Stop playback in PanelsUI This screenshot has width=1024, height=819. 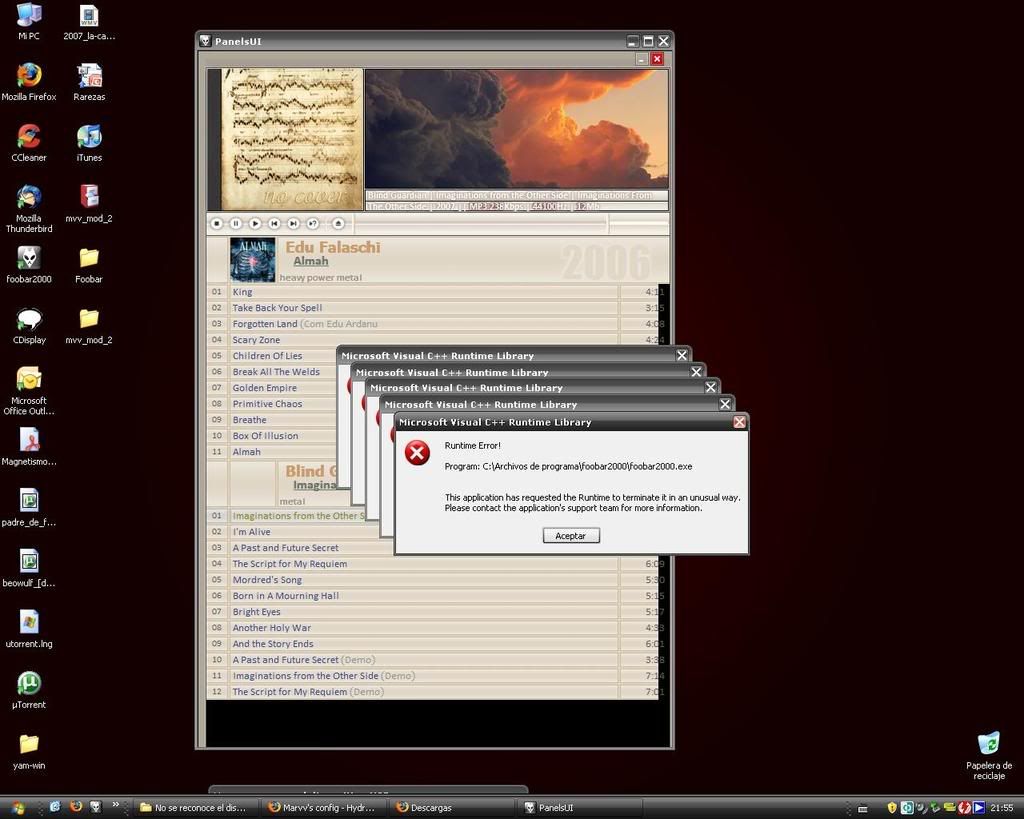click(217, 223)
